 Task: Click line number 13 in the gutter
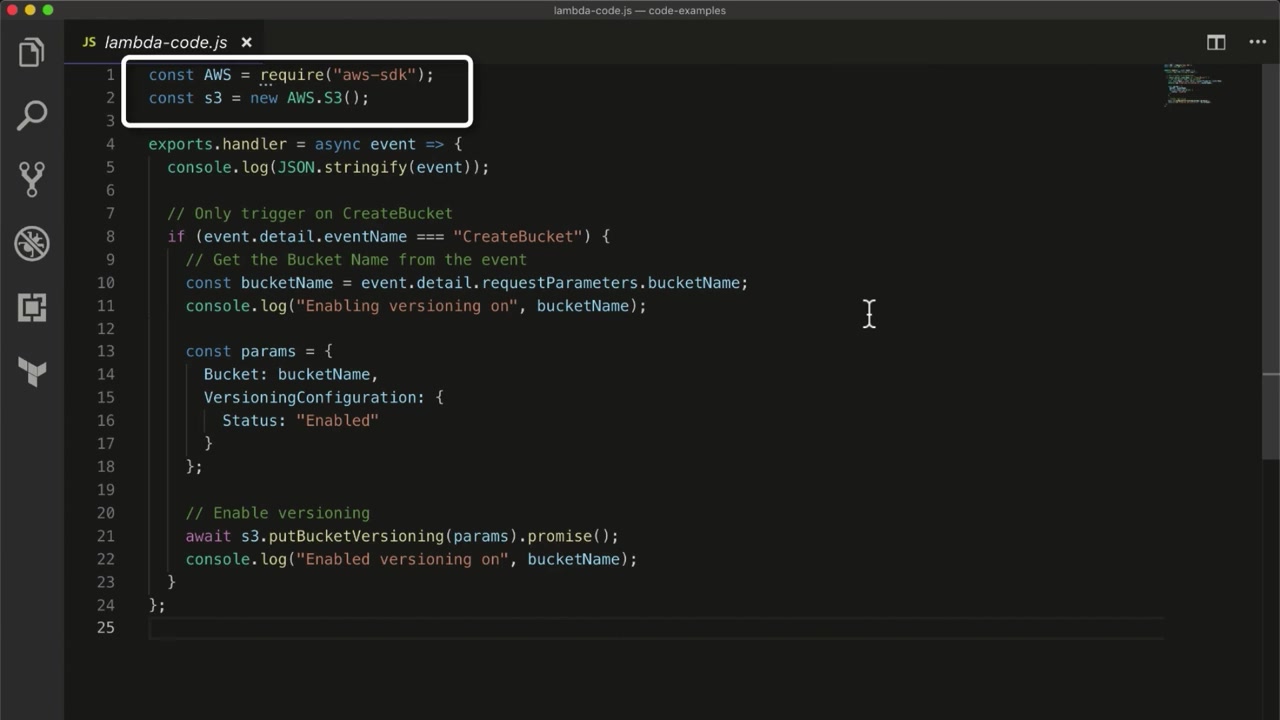pyautogui.click(x=106, y=351)
